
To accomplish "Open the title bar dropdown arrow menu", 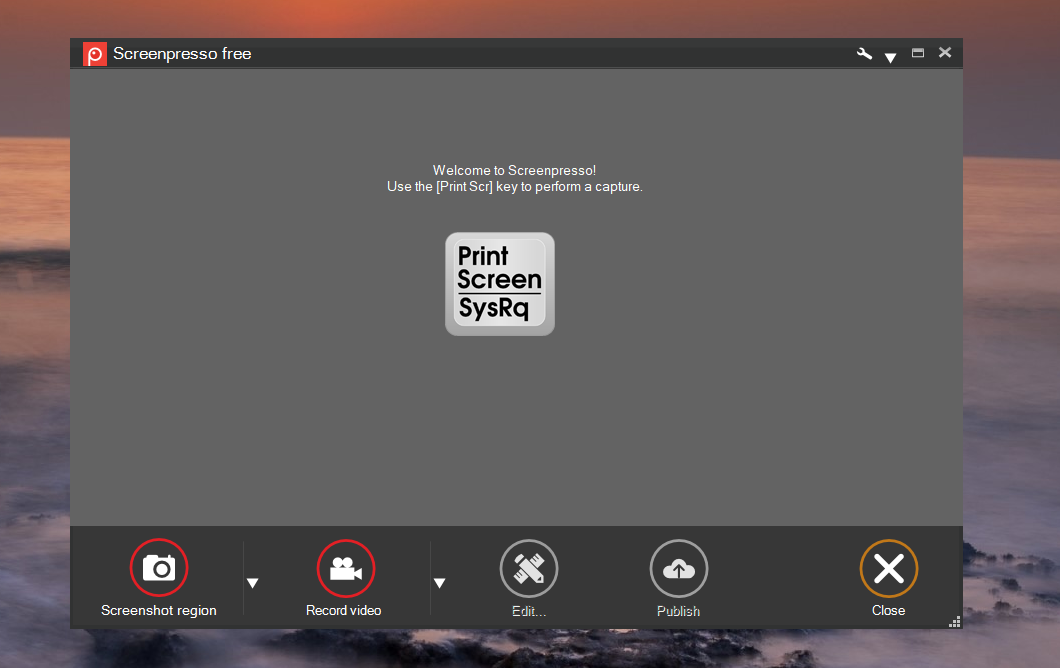I will coord(890,58).
